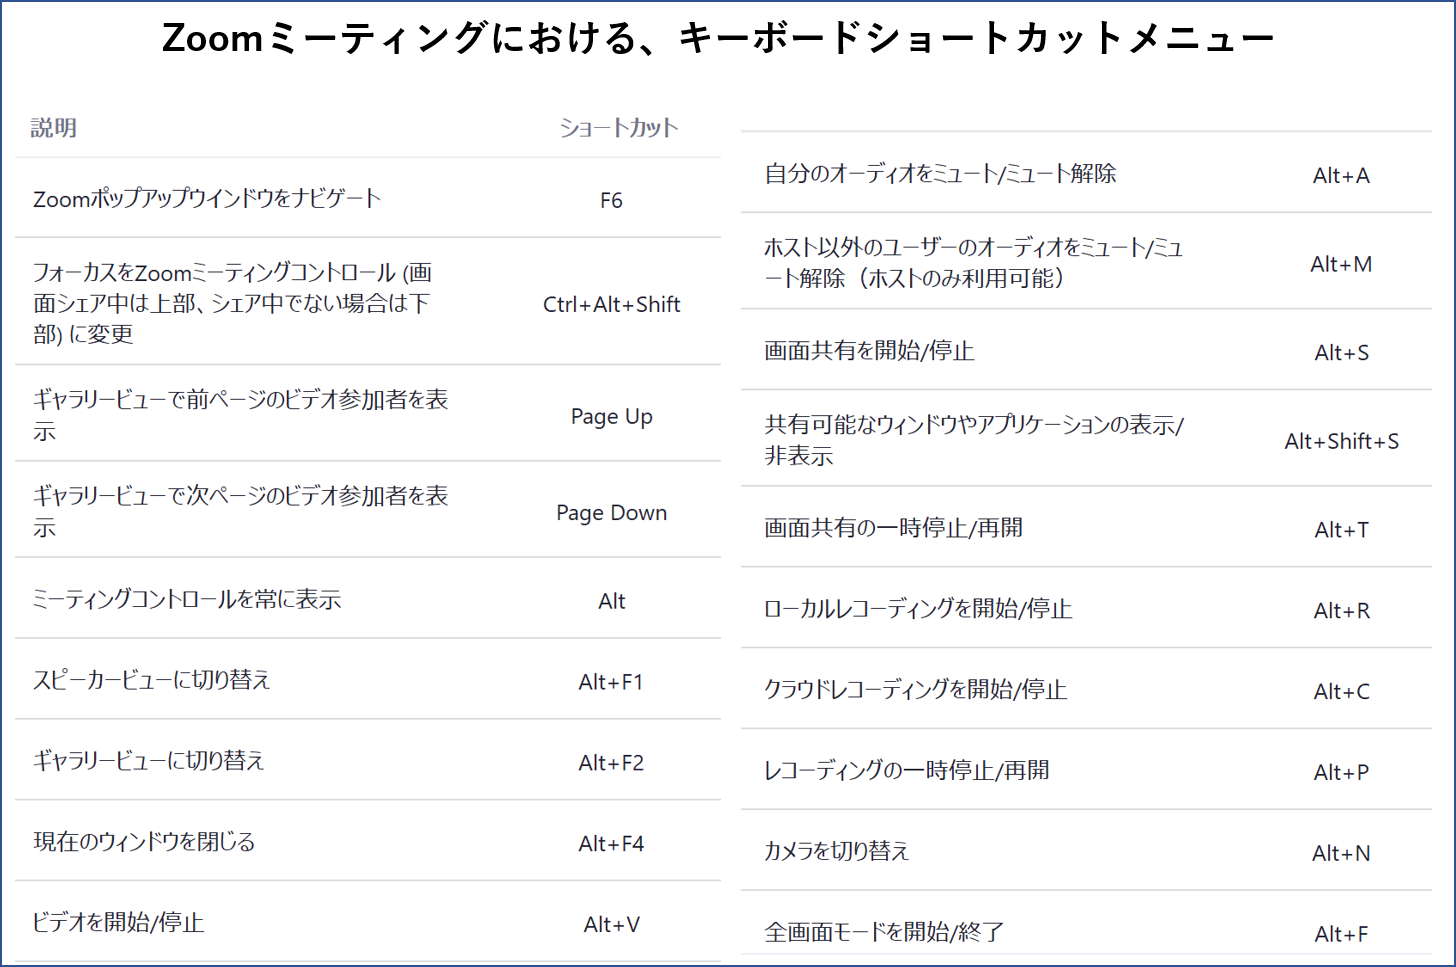Click the 'Page Down' shortcut cell
The image size is (1456, 967).
pos(612,512)
